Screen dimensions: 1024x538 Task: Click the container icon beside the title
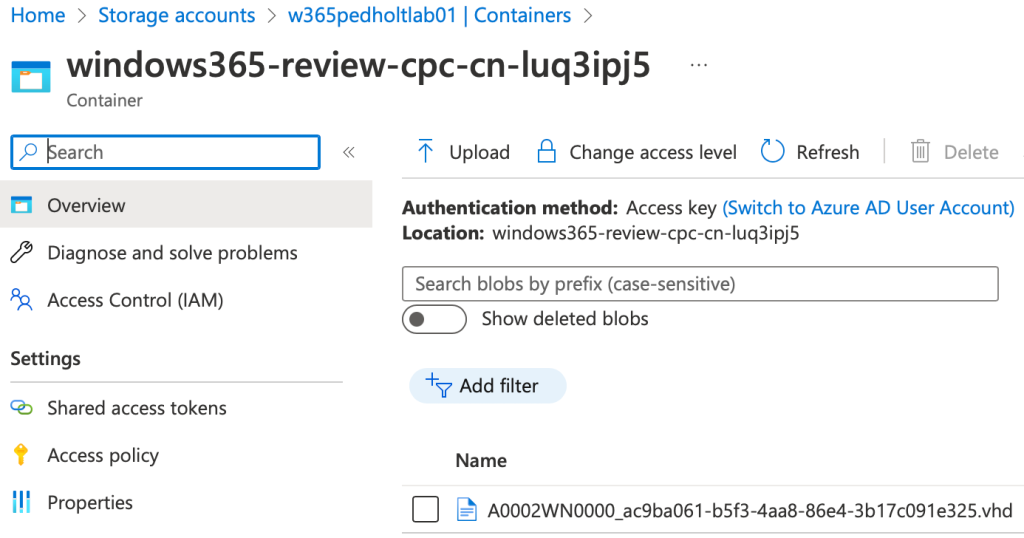[31, 76]
